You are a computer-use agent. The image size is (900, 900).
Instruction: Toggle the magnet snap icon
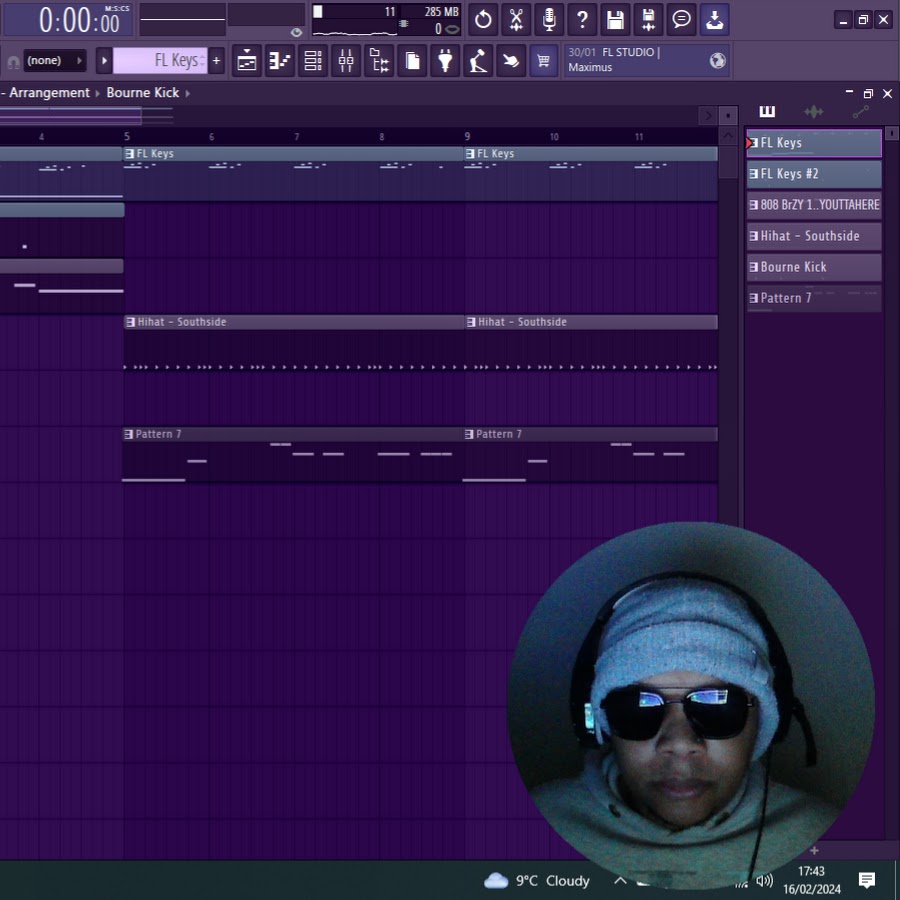coord(13,61)
